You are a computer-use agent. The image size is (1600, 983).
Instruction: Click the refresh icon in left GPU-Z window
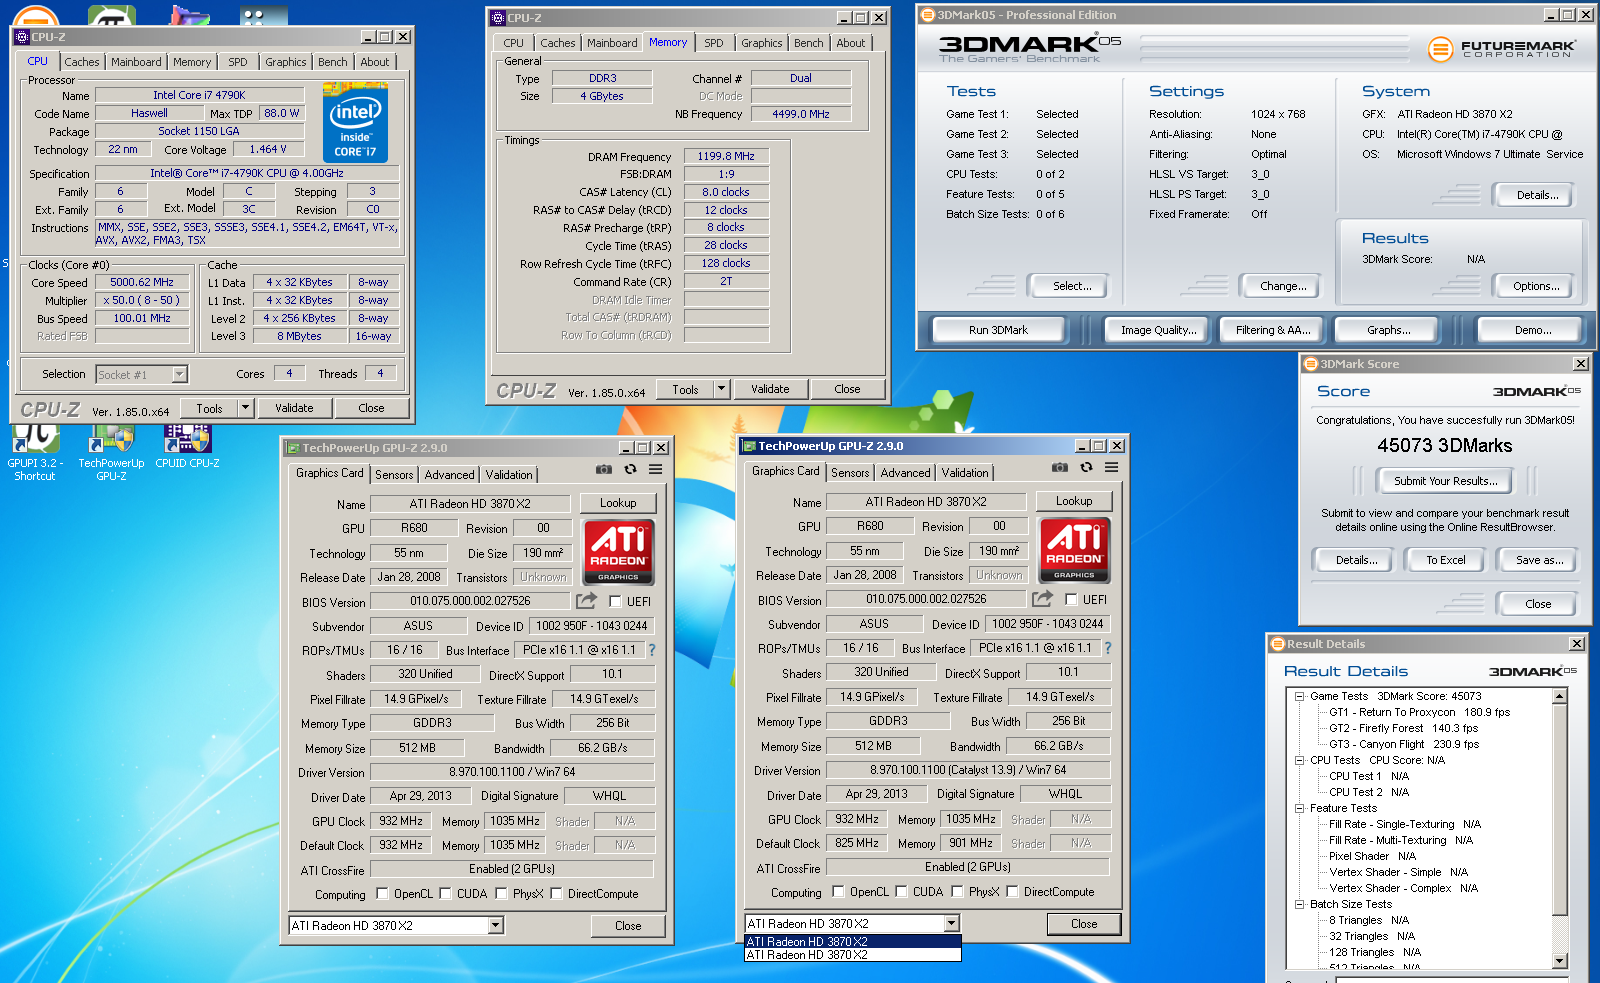[x=630, y=469]
